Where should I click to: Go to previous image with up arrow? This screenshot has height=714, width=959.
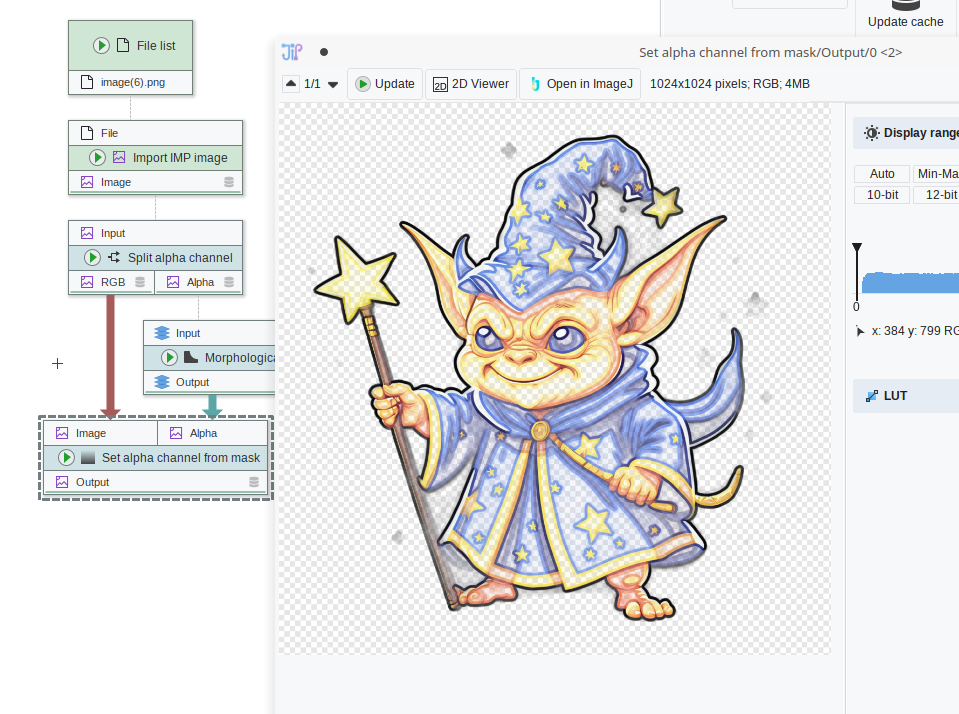click(290, 84)
